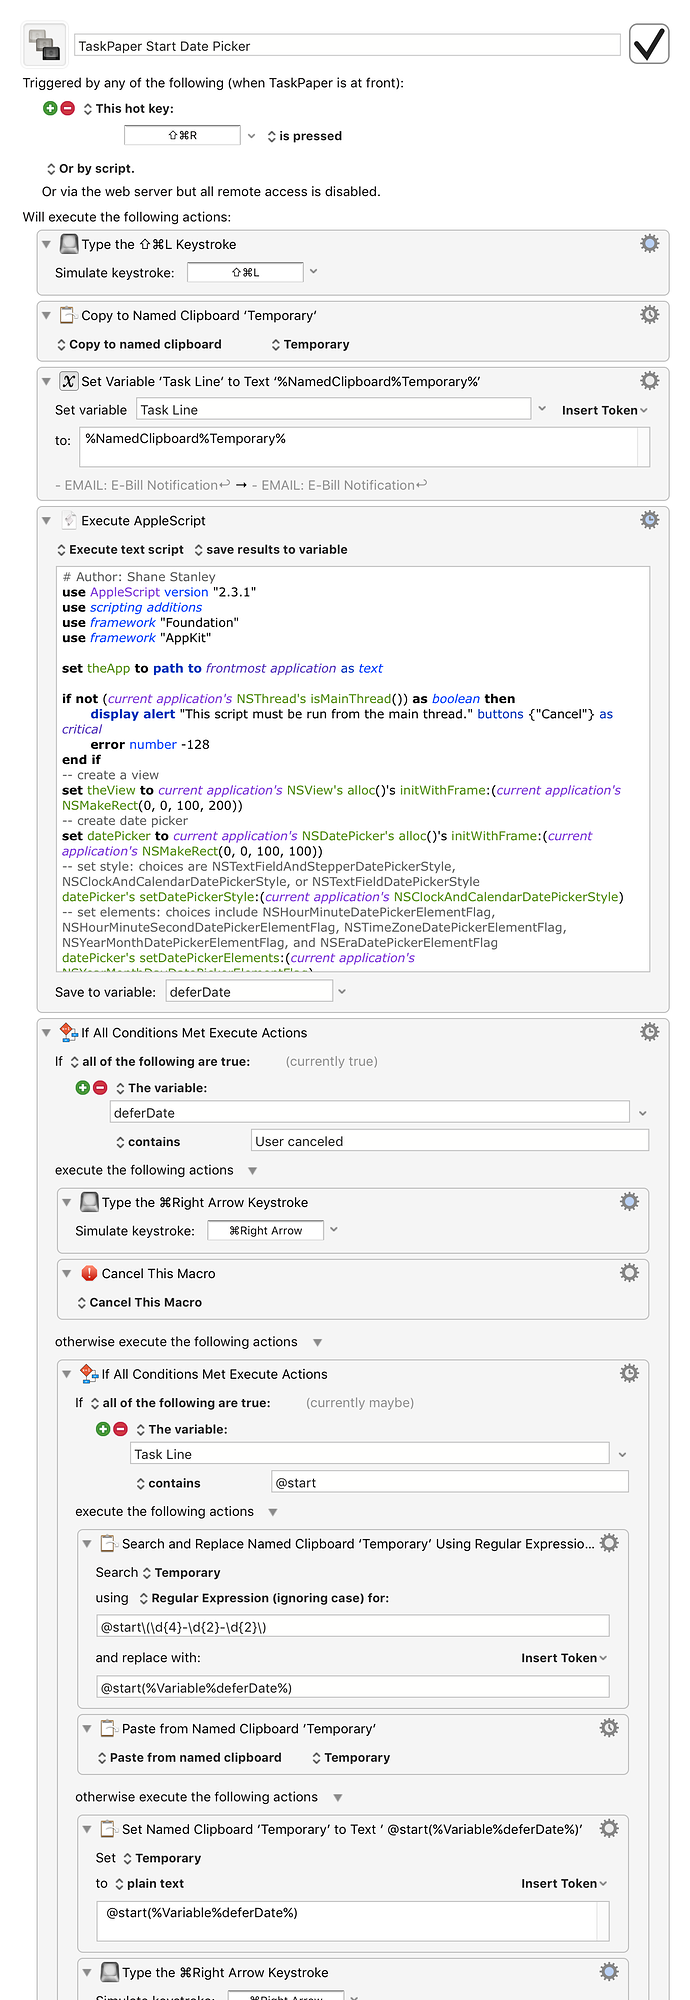Collapse the Execute AppleScript action
The image size is (690, 2000).
pyautogui.click(x=46, y=520)
